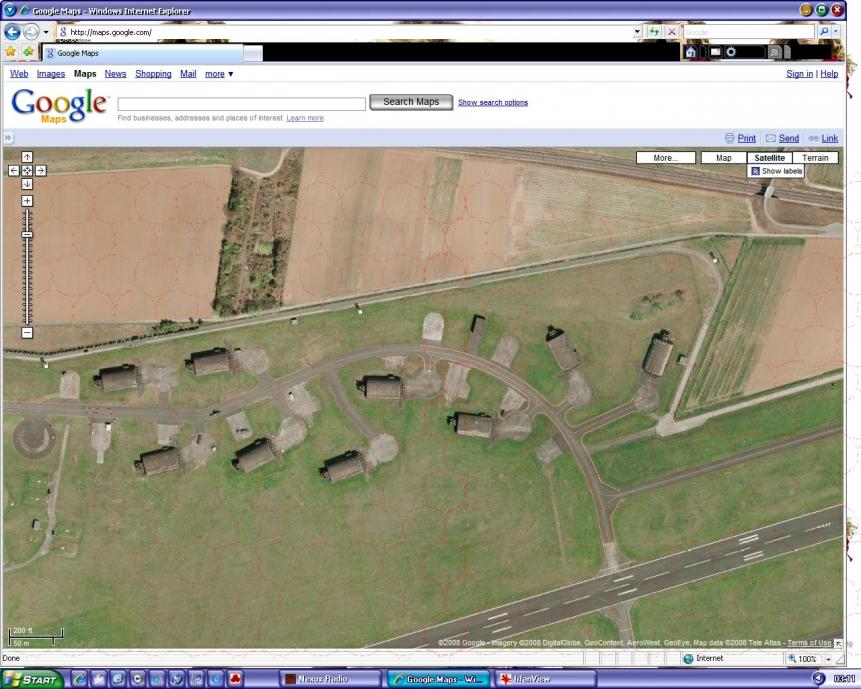Toggle the Show labels checkbox

756,171
